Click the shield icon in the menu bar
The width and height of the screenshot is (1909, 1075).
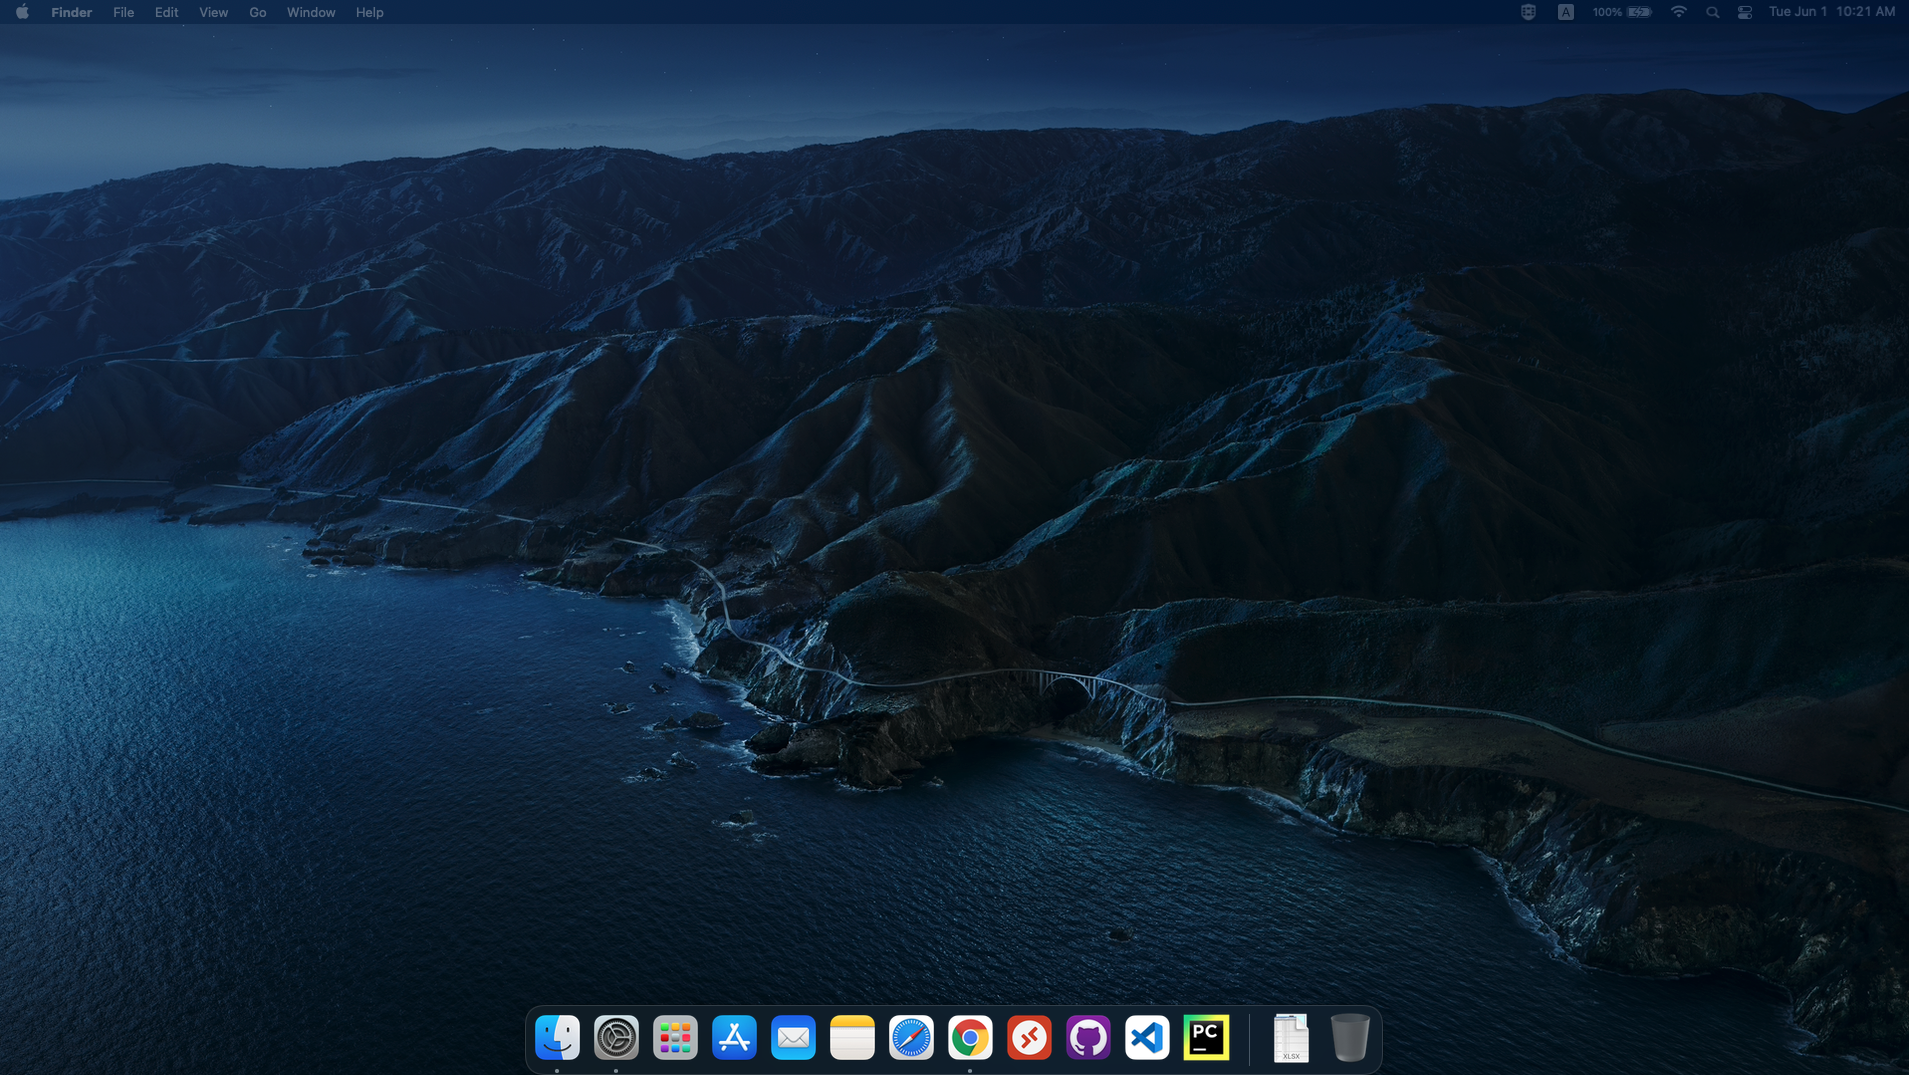tap(1528, 12)
